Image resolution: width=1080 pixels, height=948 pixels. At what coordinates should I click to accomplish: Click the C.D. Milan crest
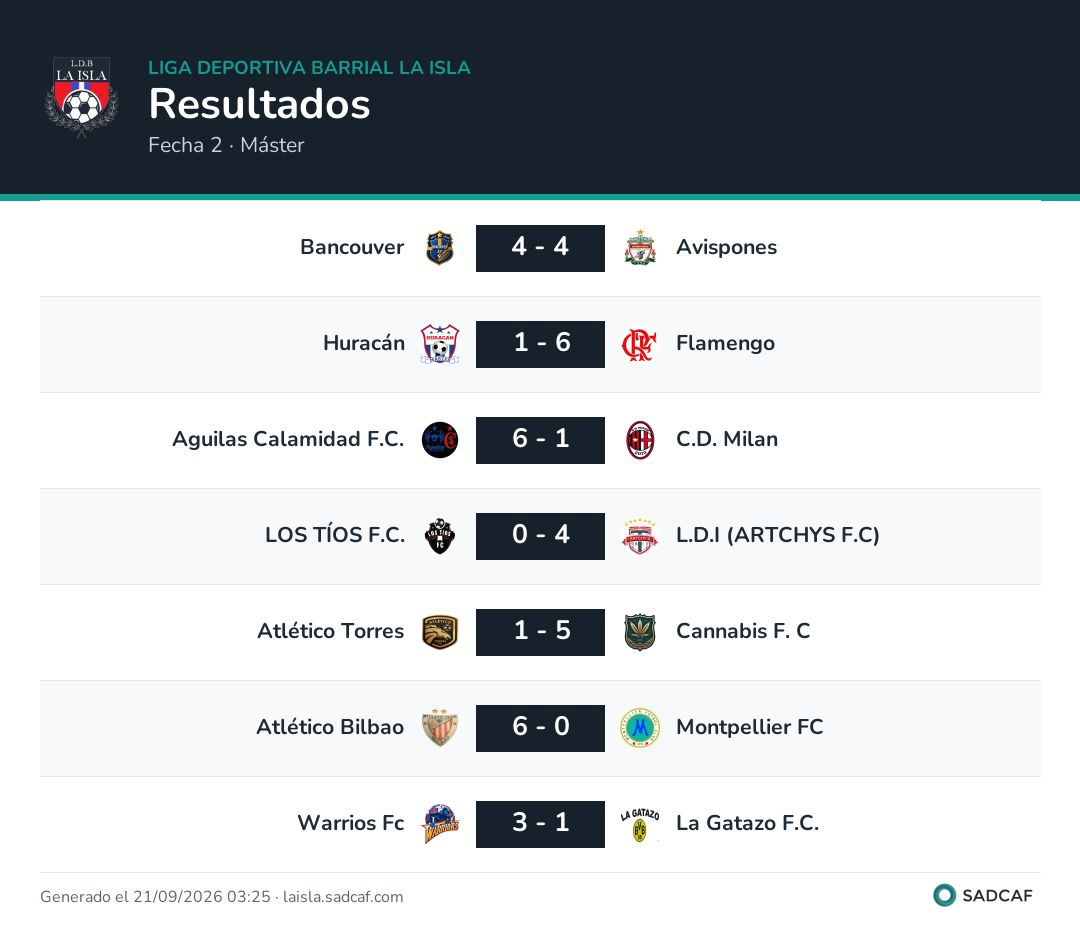[640, 440]
